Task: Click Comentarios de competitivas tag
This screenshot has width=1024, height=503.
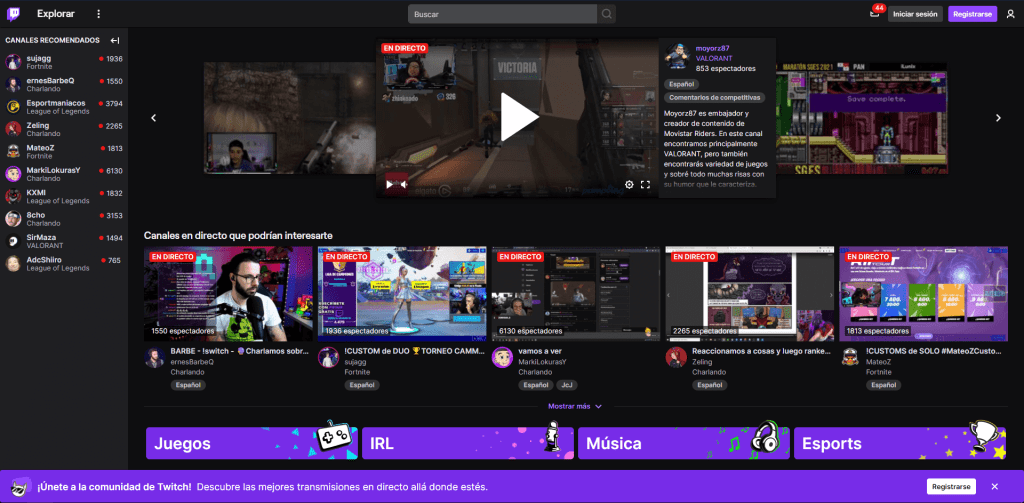Action: (x=714, y=97)
